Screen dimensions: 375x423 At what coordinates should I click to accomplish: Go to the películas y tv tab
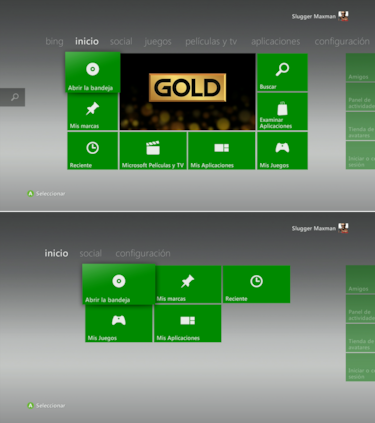(211, 42)
